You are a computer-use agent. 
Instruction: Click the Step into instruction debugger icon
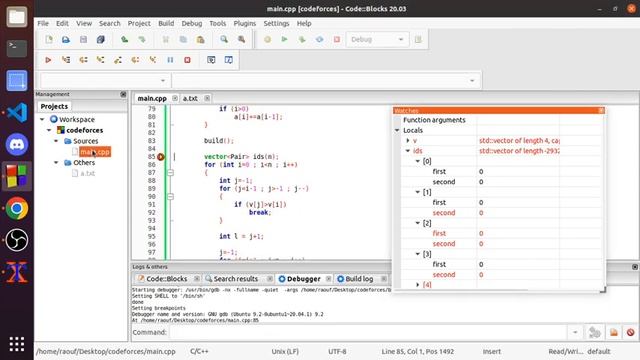[x=153, y=60]
